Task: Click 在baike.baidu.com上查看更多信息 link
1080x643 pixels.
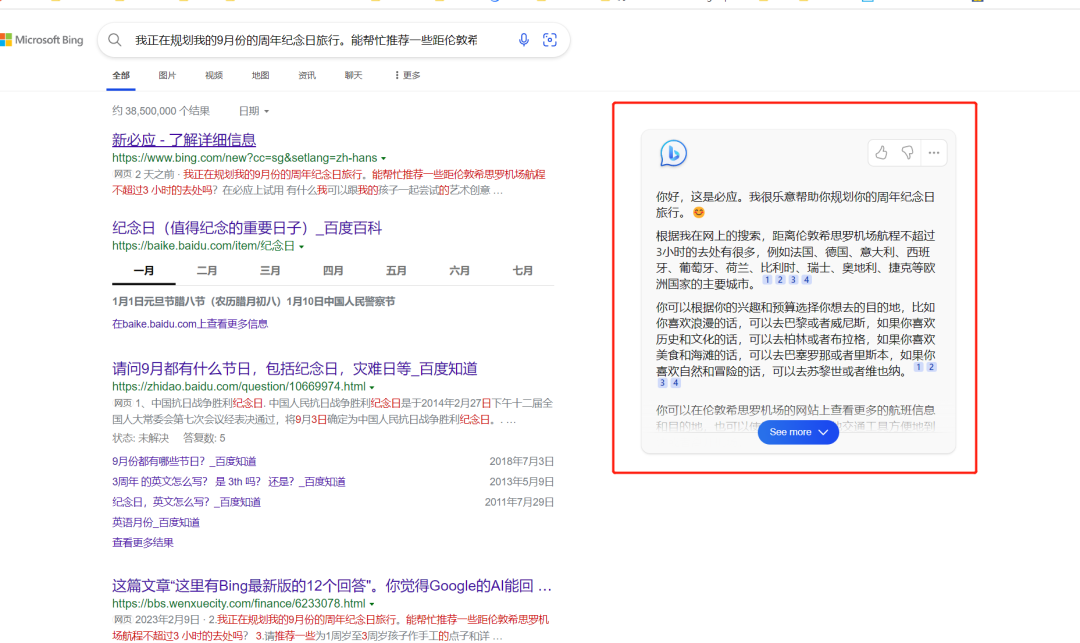Action: pos(190,324)
